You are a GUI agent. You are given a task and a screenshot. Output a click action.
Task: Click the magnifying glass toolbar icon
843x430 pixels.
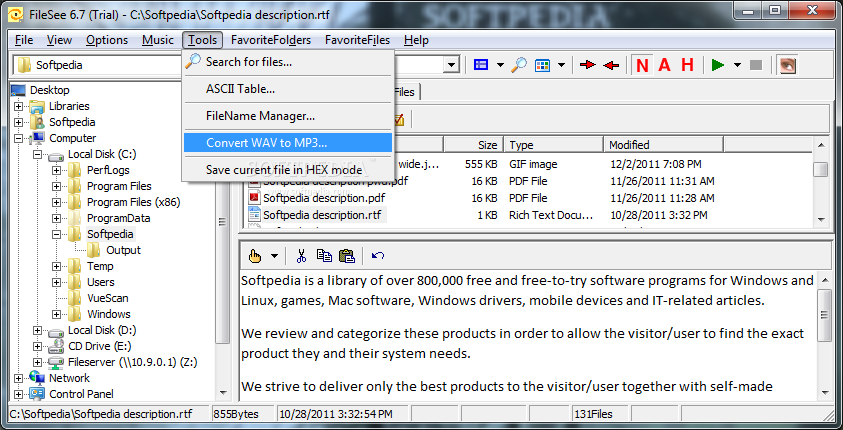519,65
